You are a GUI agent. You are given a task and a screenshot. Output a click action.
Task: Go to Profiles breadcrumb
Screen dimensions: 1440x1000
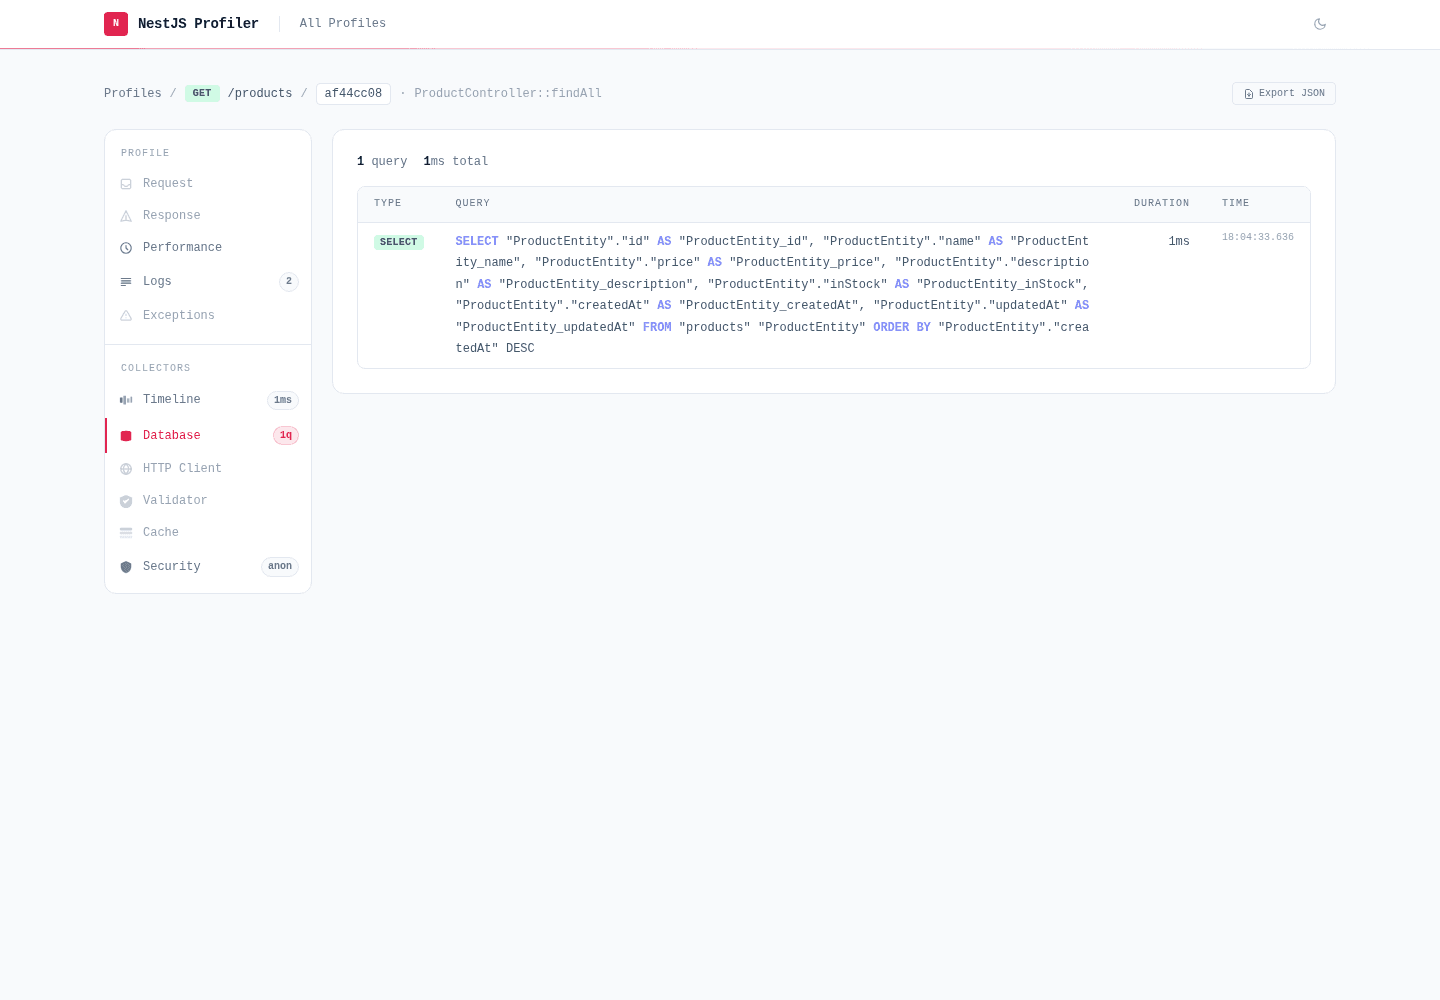(133, 93)
